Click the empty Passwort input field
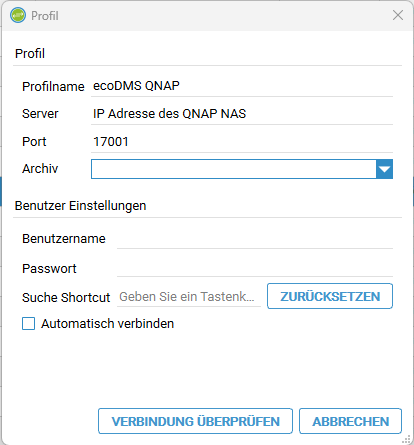The height and width of the screenshot is (445, 414). 255,268
